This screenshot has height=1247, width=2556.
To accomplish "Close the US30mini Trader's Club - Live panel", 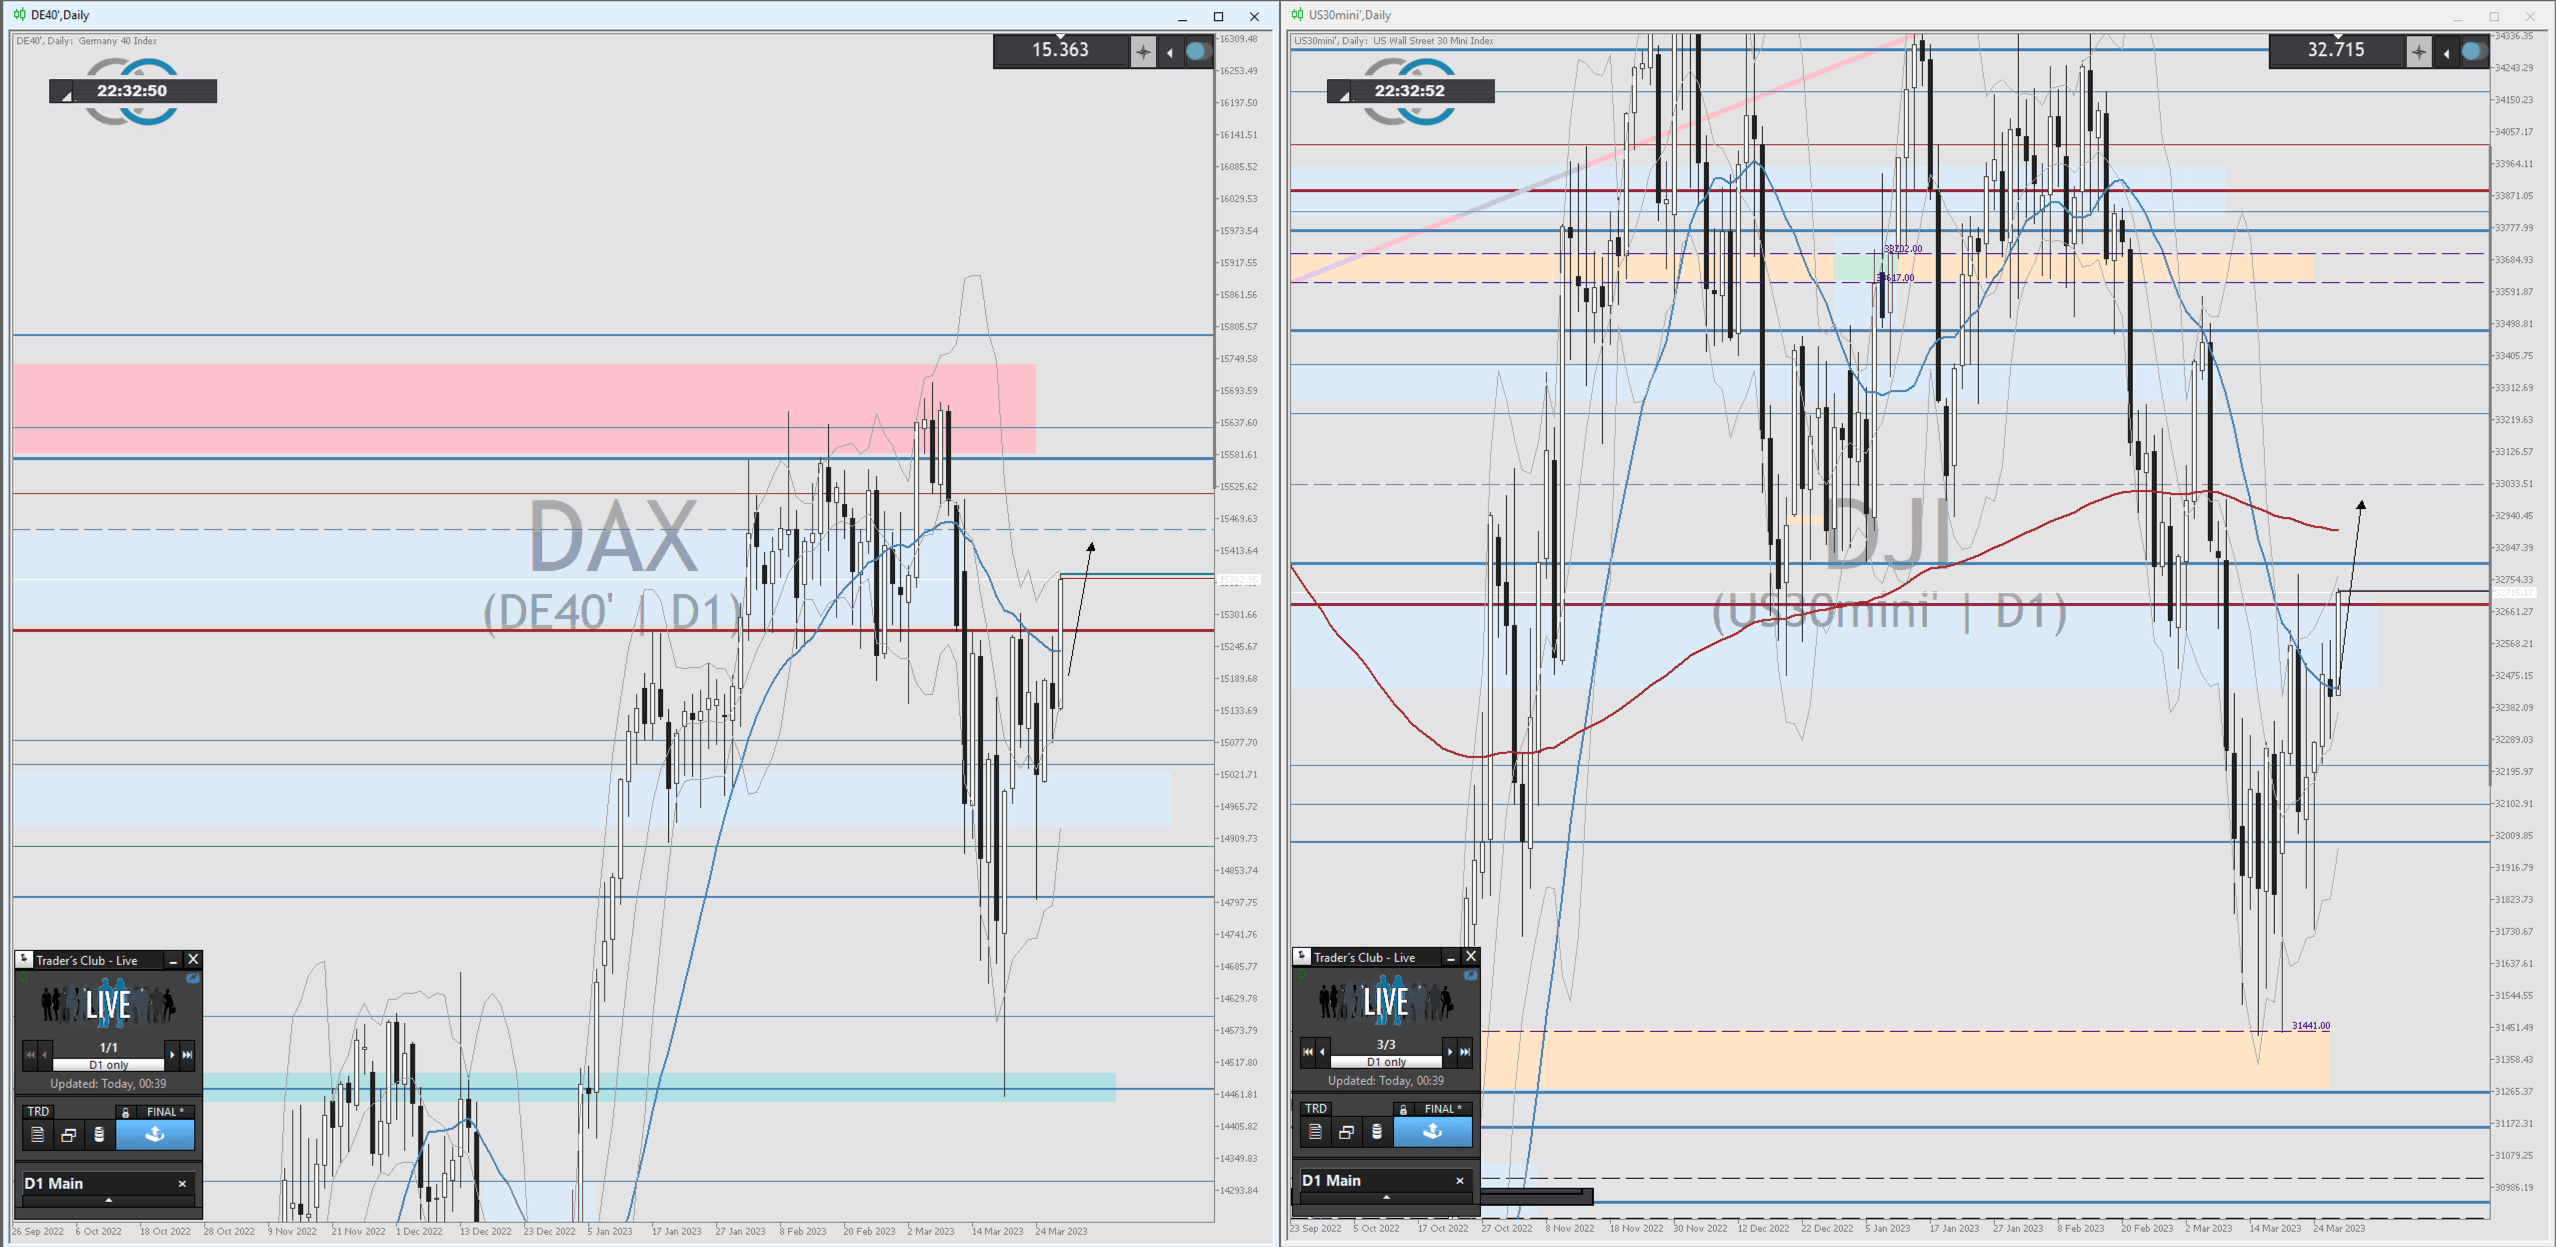I will [x=1471, y=956].
